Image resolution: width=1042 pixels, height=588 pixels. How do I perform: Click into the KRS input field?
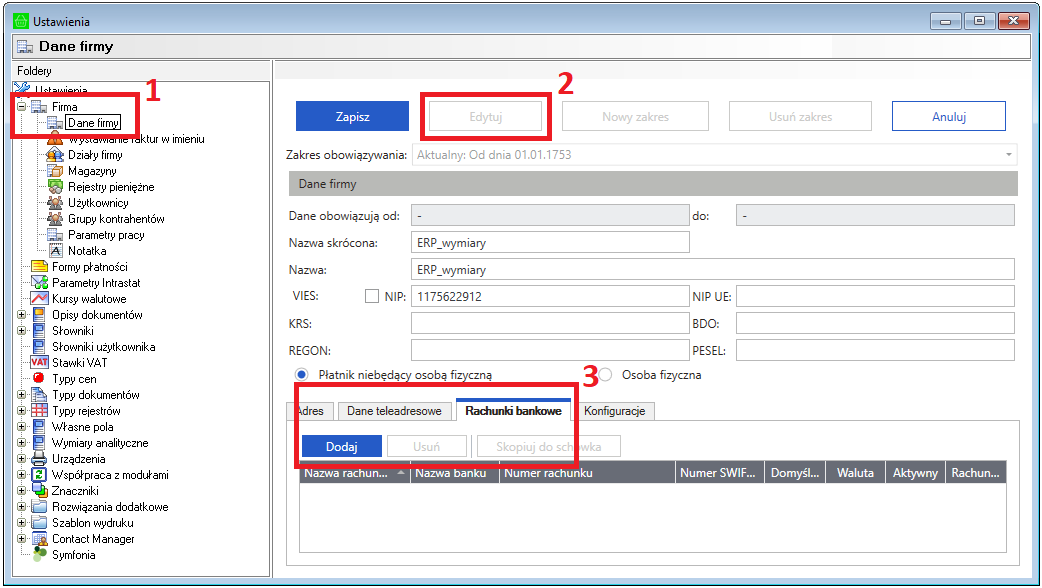549,324
